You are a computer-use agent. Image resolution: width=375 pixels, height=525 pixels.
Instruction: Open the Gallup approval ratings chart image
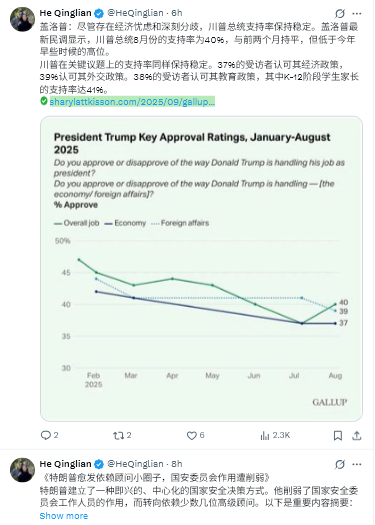(x=201, y=269)
